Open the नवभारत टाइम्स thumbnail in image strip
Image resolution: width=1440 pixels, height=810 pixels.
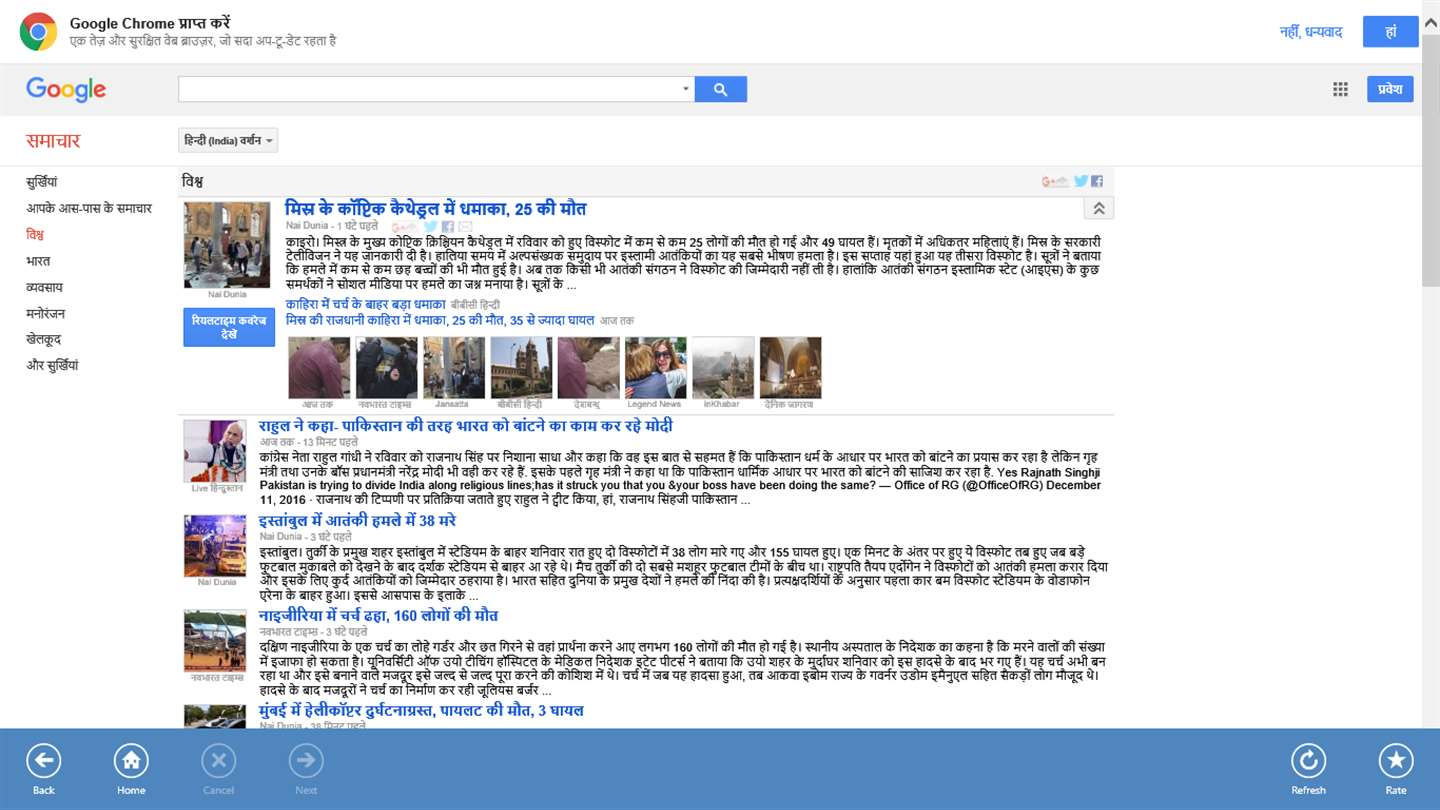point(386,368)
